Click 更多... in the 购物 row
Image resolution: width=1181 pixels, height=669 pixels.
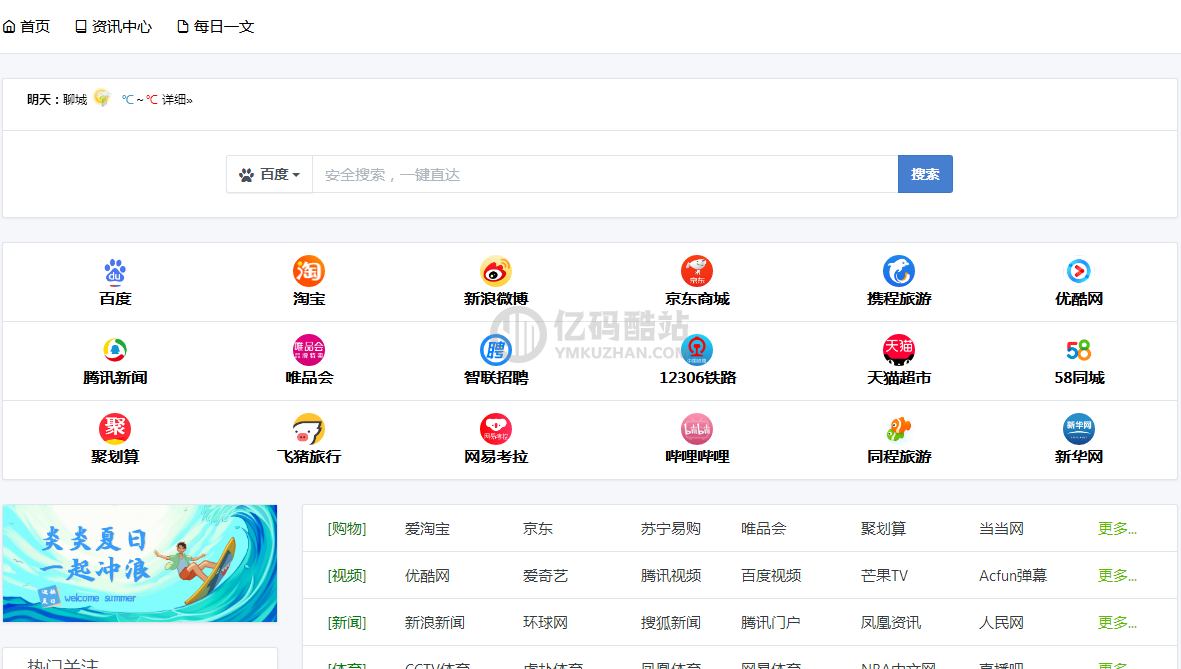point(1117,529)
